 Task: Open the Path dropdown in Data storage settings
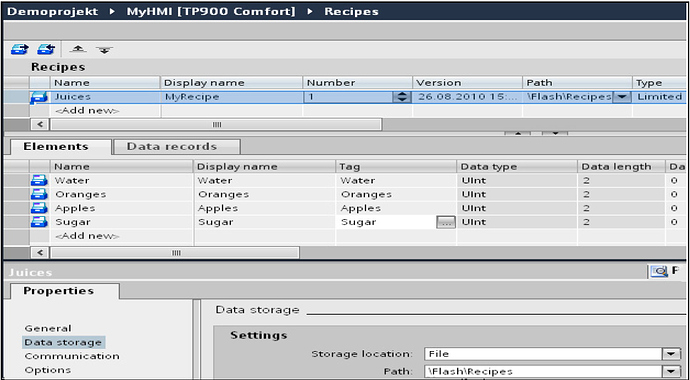(x=671, y=371)
